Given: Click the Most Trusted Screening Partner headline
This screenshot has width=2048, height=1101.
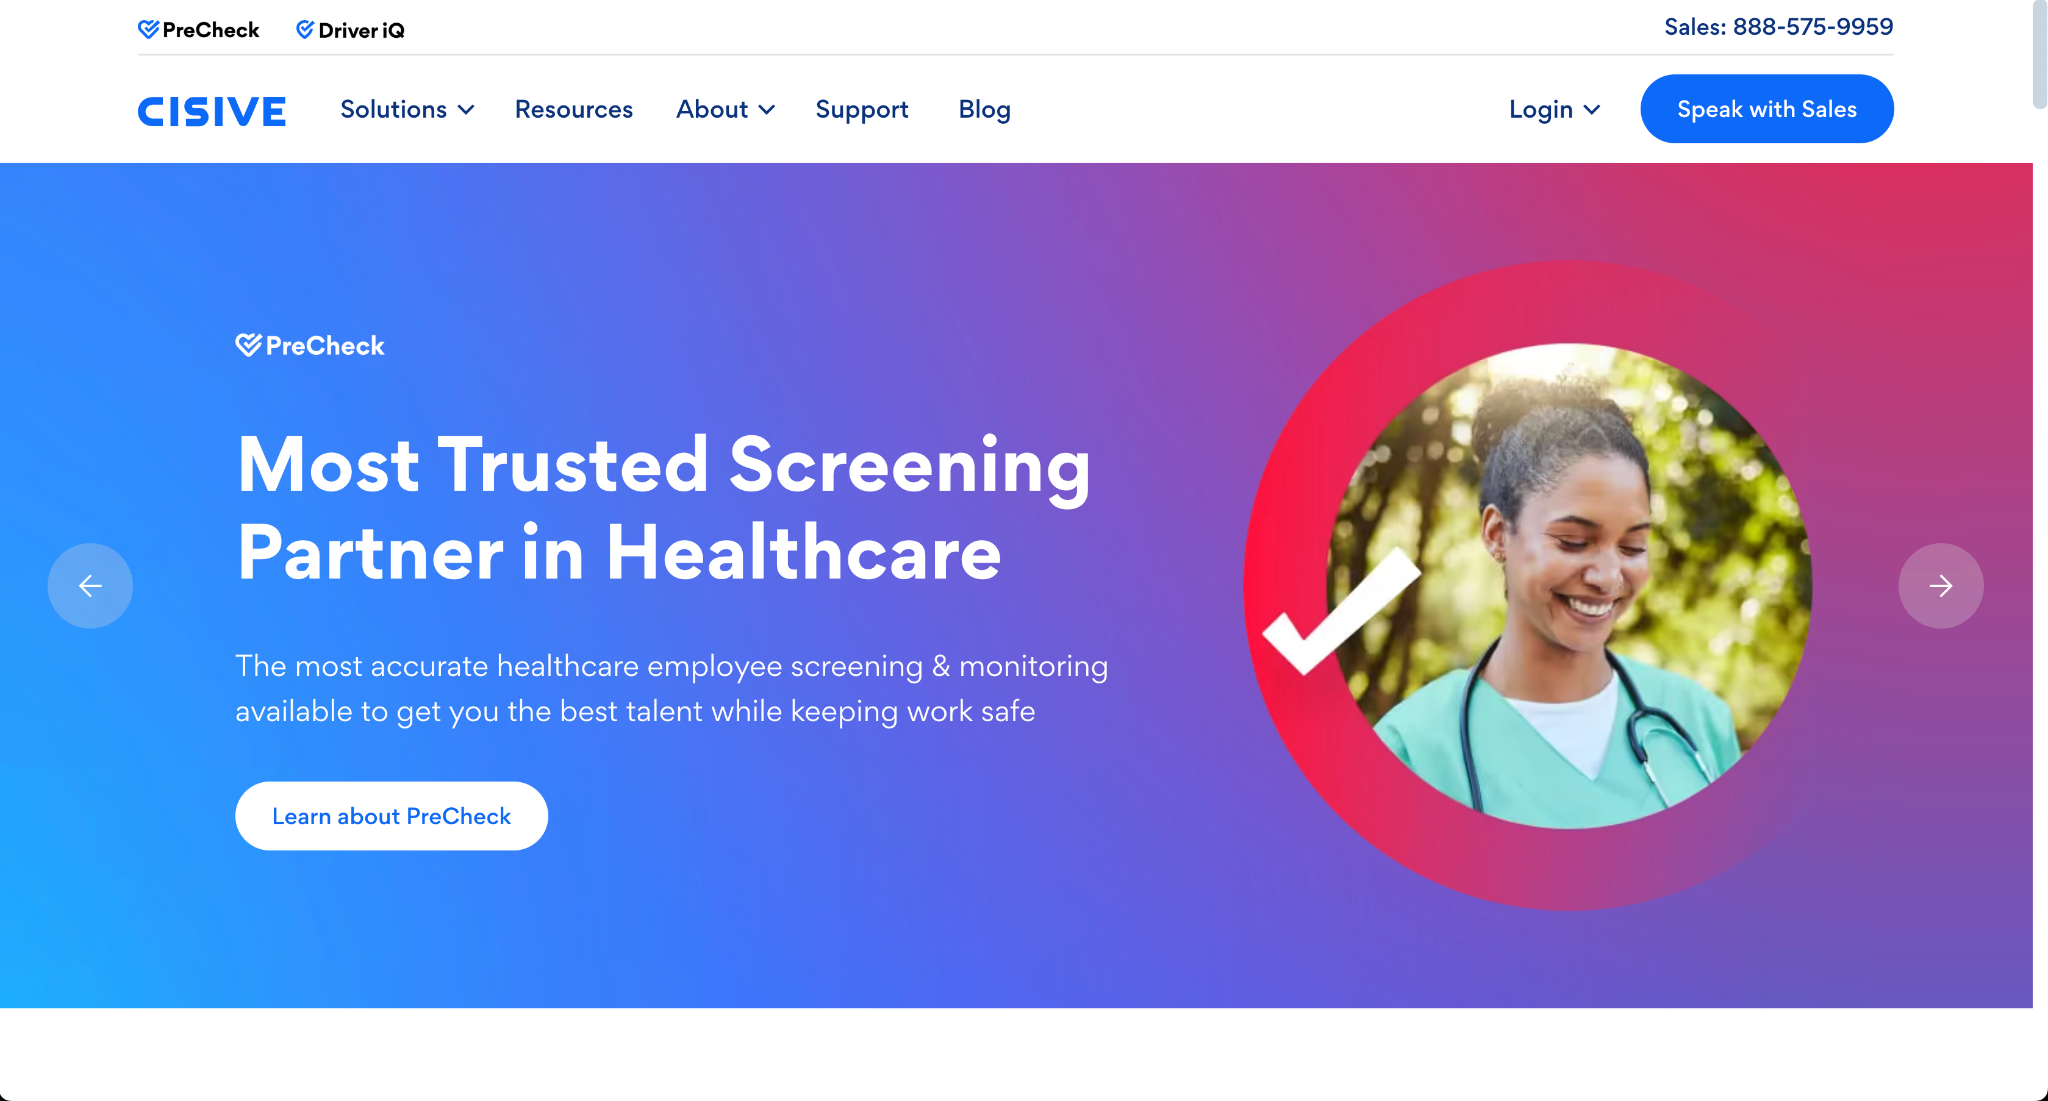Looking at the screenshot, I should pyautogui.click(x=664, y=508).
